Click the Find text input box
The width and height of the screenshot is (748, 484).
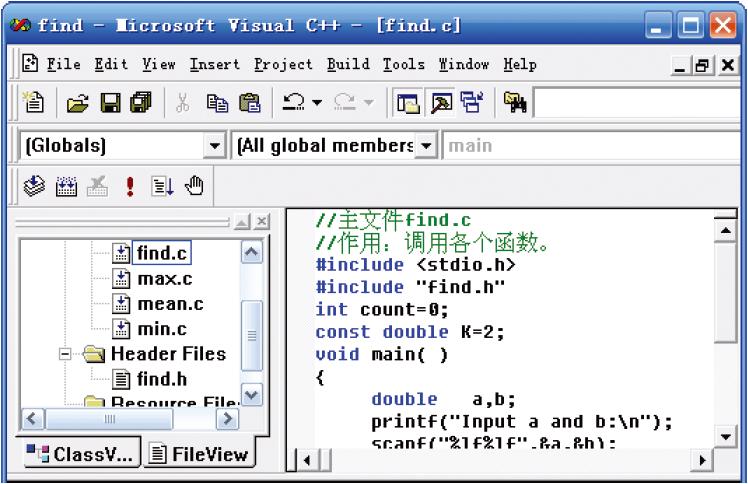tap(638, 102)
